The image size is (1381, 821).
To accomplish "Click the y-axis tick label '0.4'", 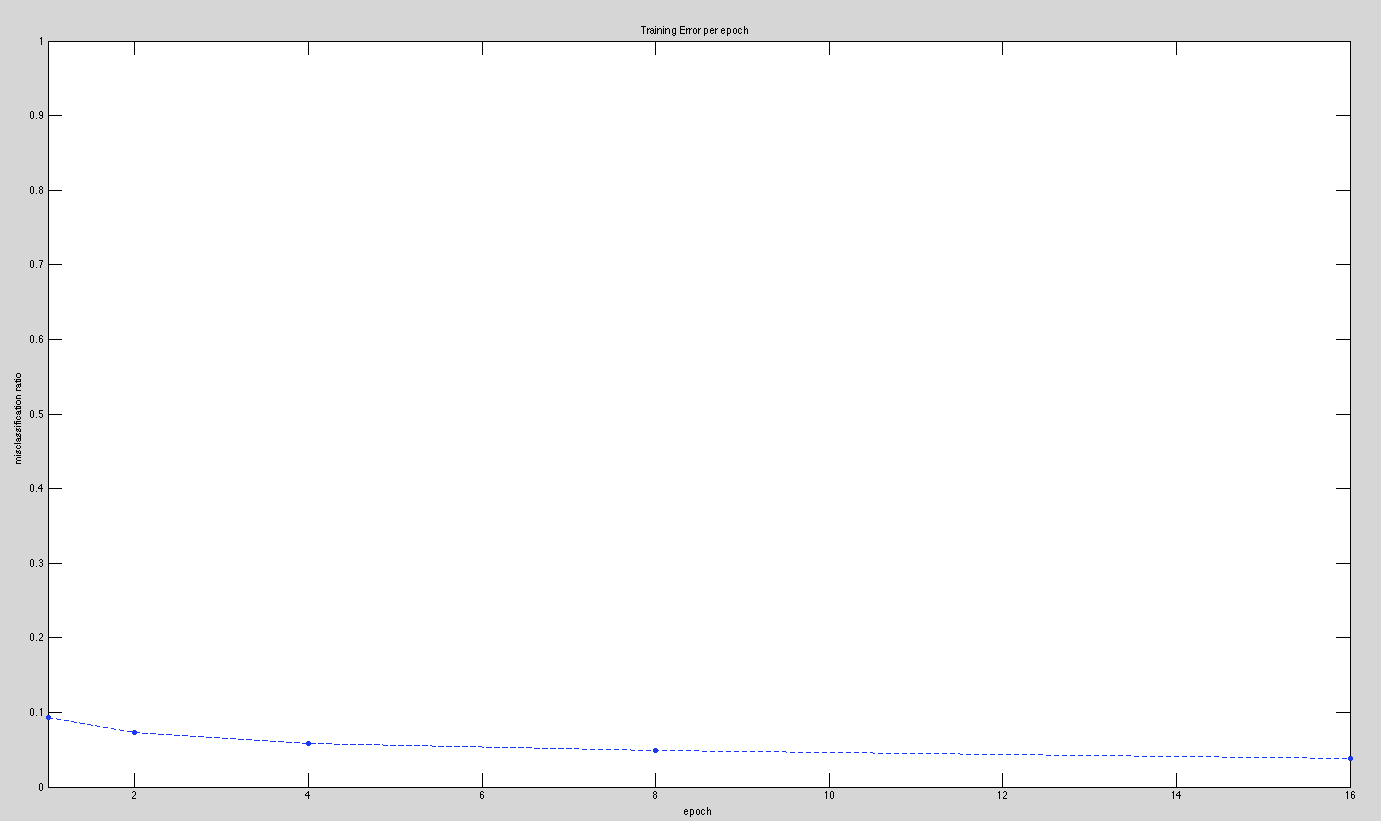I will click(x=37, y=489).
